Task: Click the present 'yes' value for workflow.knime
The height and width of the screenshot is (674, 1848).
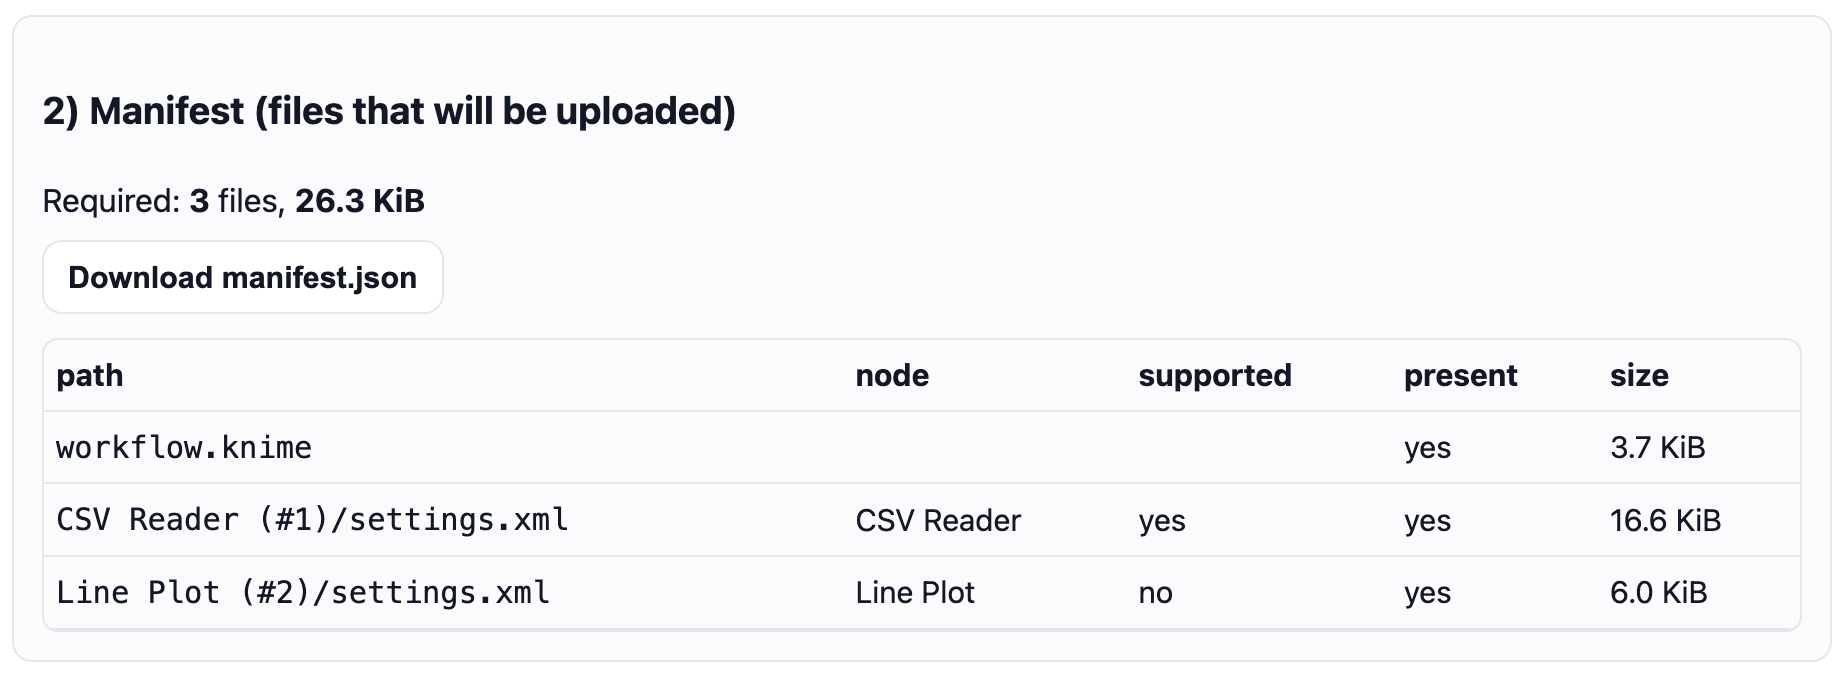Action: point(1427,447)
